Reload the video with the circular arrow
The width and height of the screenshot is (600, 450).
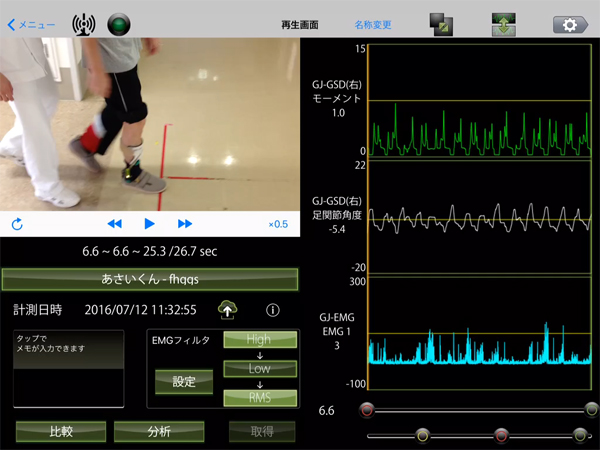pos(17,224)
